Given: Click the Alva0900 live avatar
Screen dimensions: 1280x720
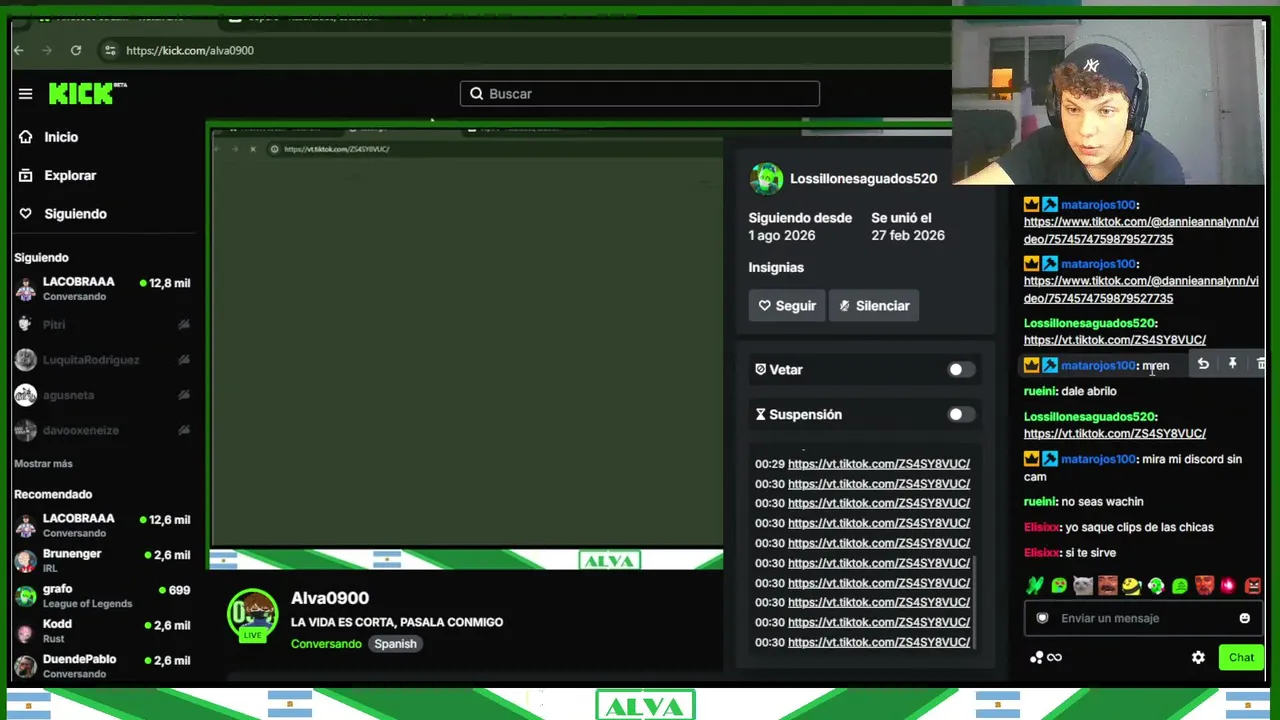Looking at the screenshot, I should [x=252, y=614].
